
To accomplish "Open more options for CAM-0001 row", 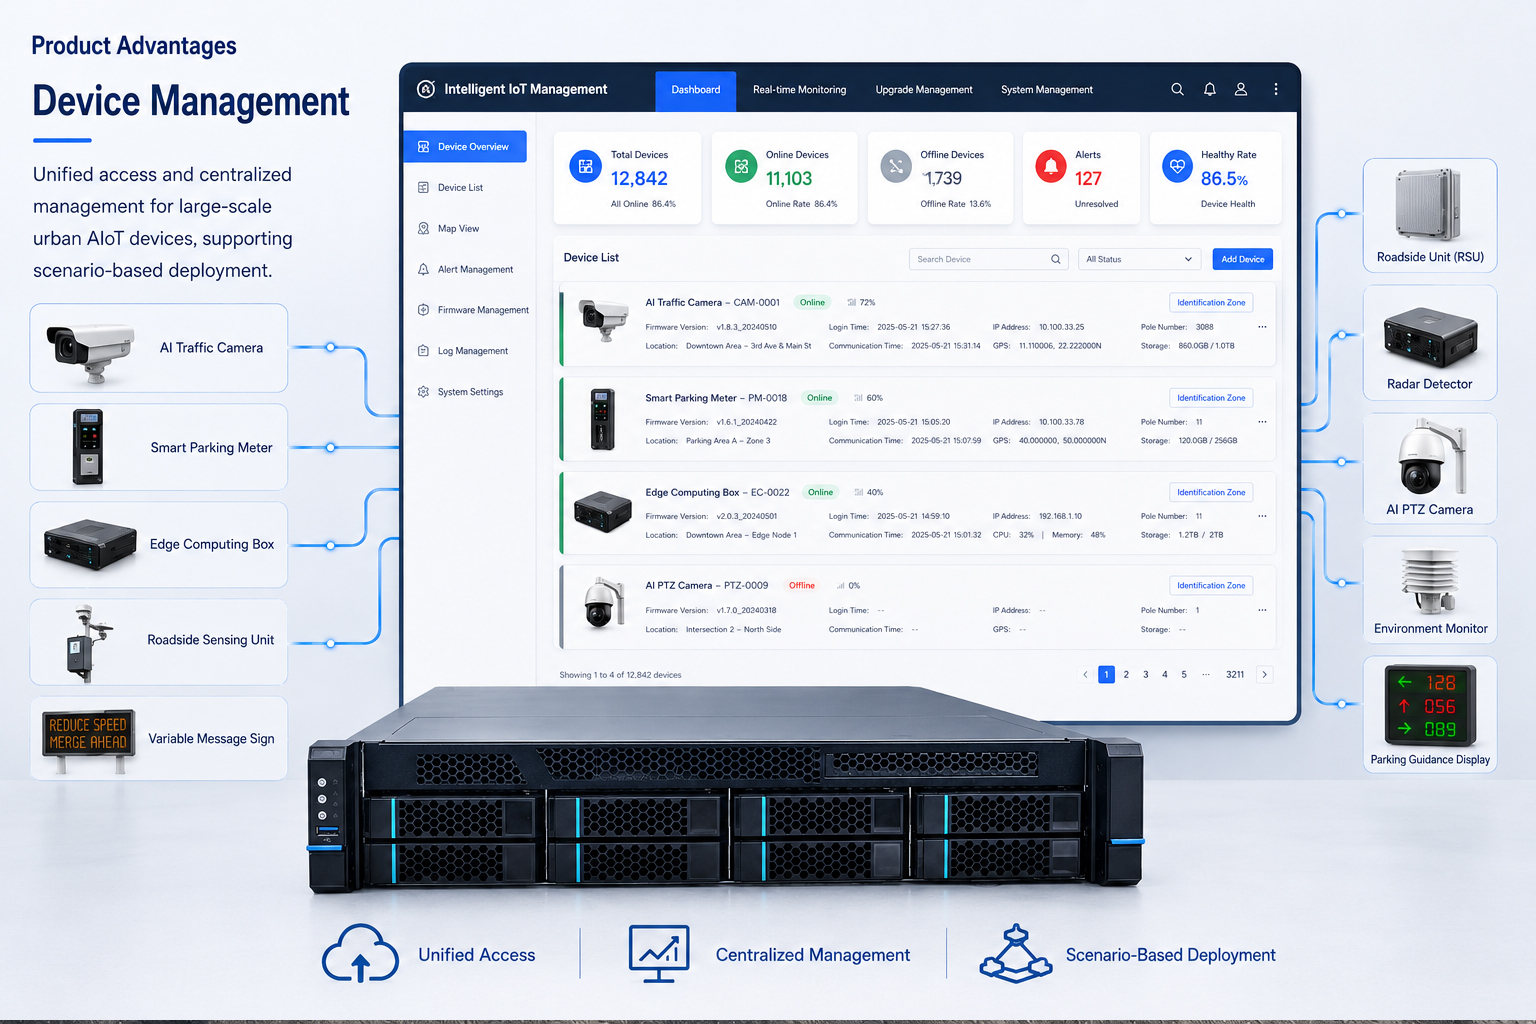I will (1262, 327).
